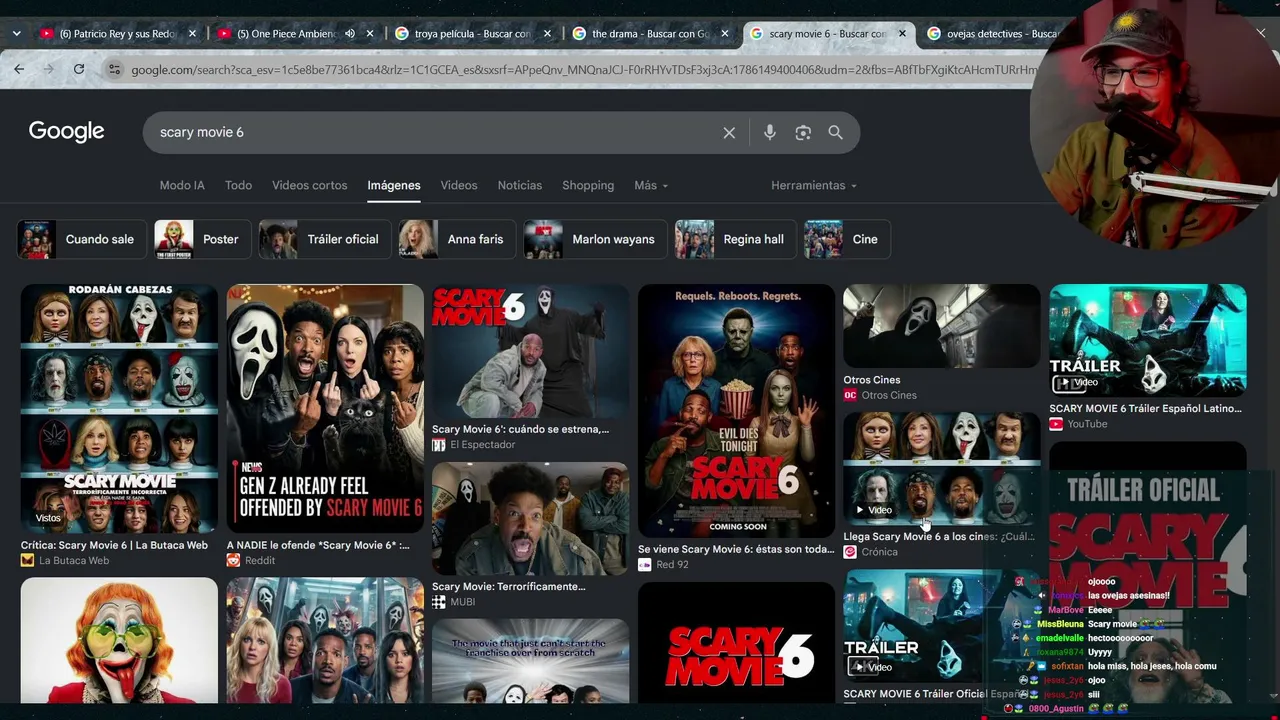
Task: Select the Imágenes results tab
Action: (394, 185)
